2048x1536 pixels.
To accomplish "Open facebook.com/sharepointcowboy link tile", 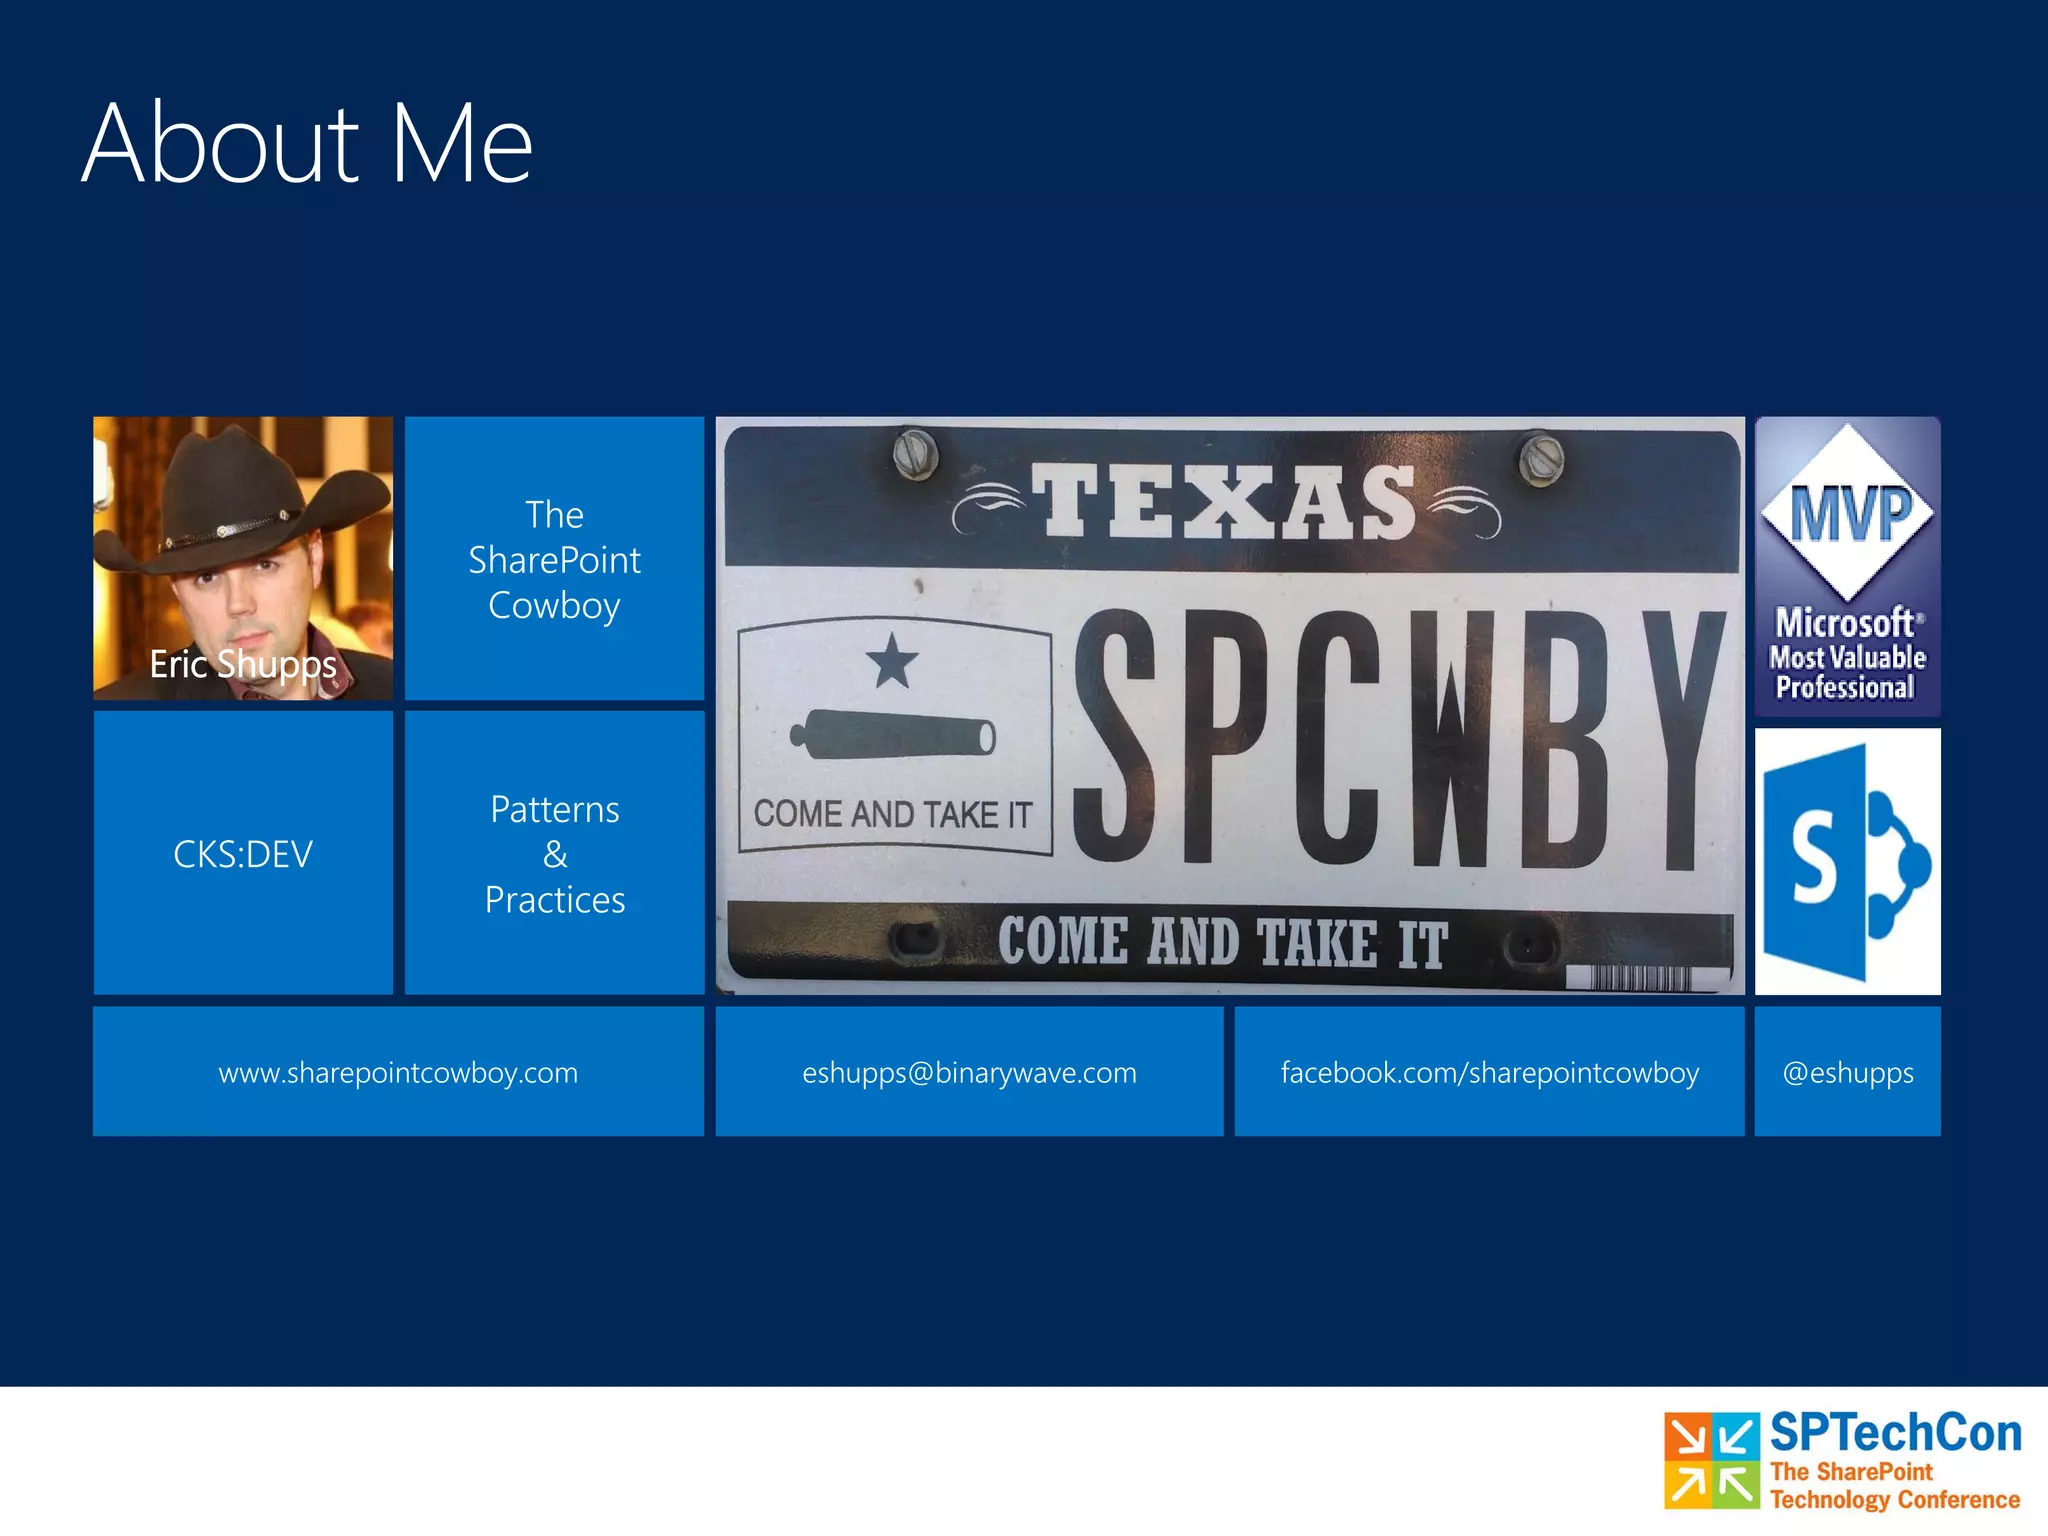I will 1489,1071.
